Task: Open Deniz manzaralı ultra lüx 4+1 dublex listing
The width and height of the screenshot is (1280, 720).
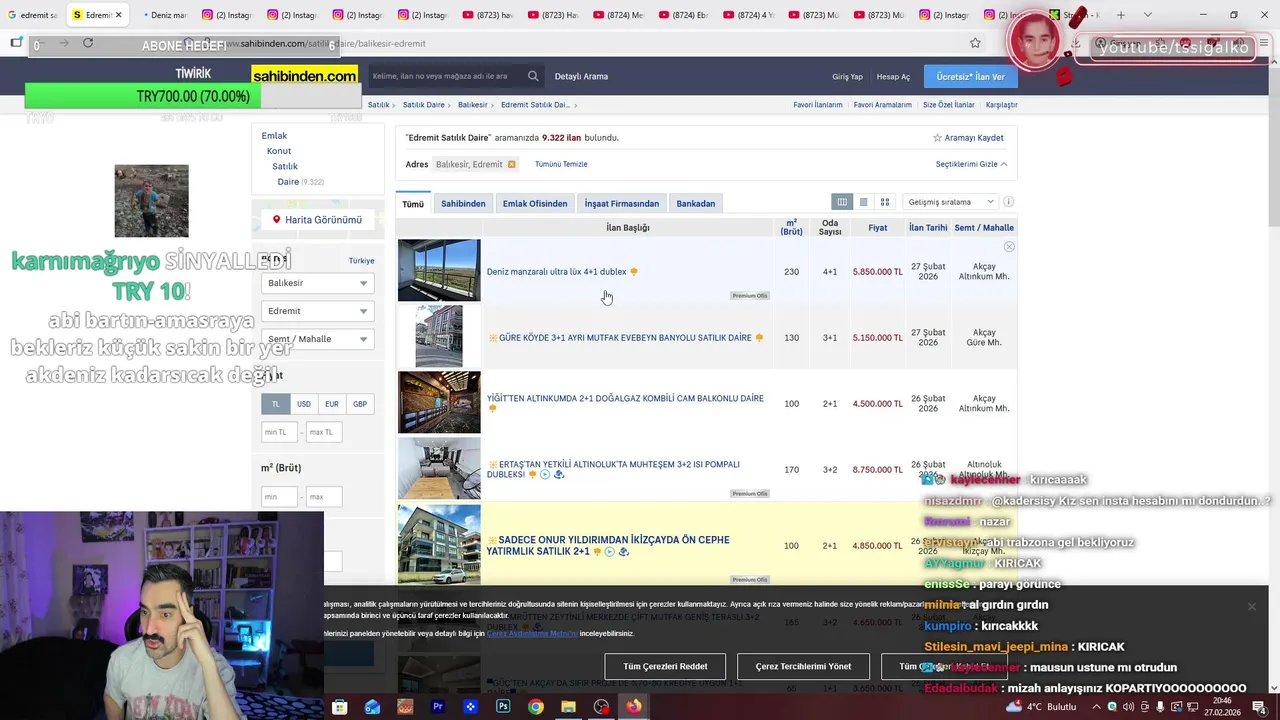Action: (x=557, y=272)
